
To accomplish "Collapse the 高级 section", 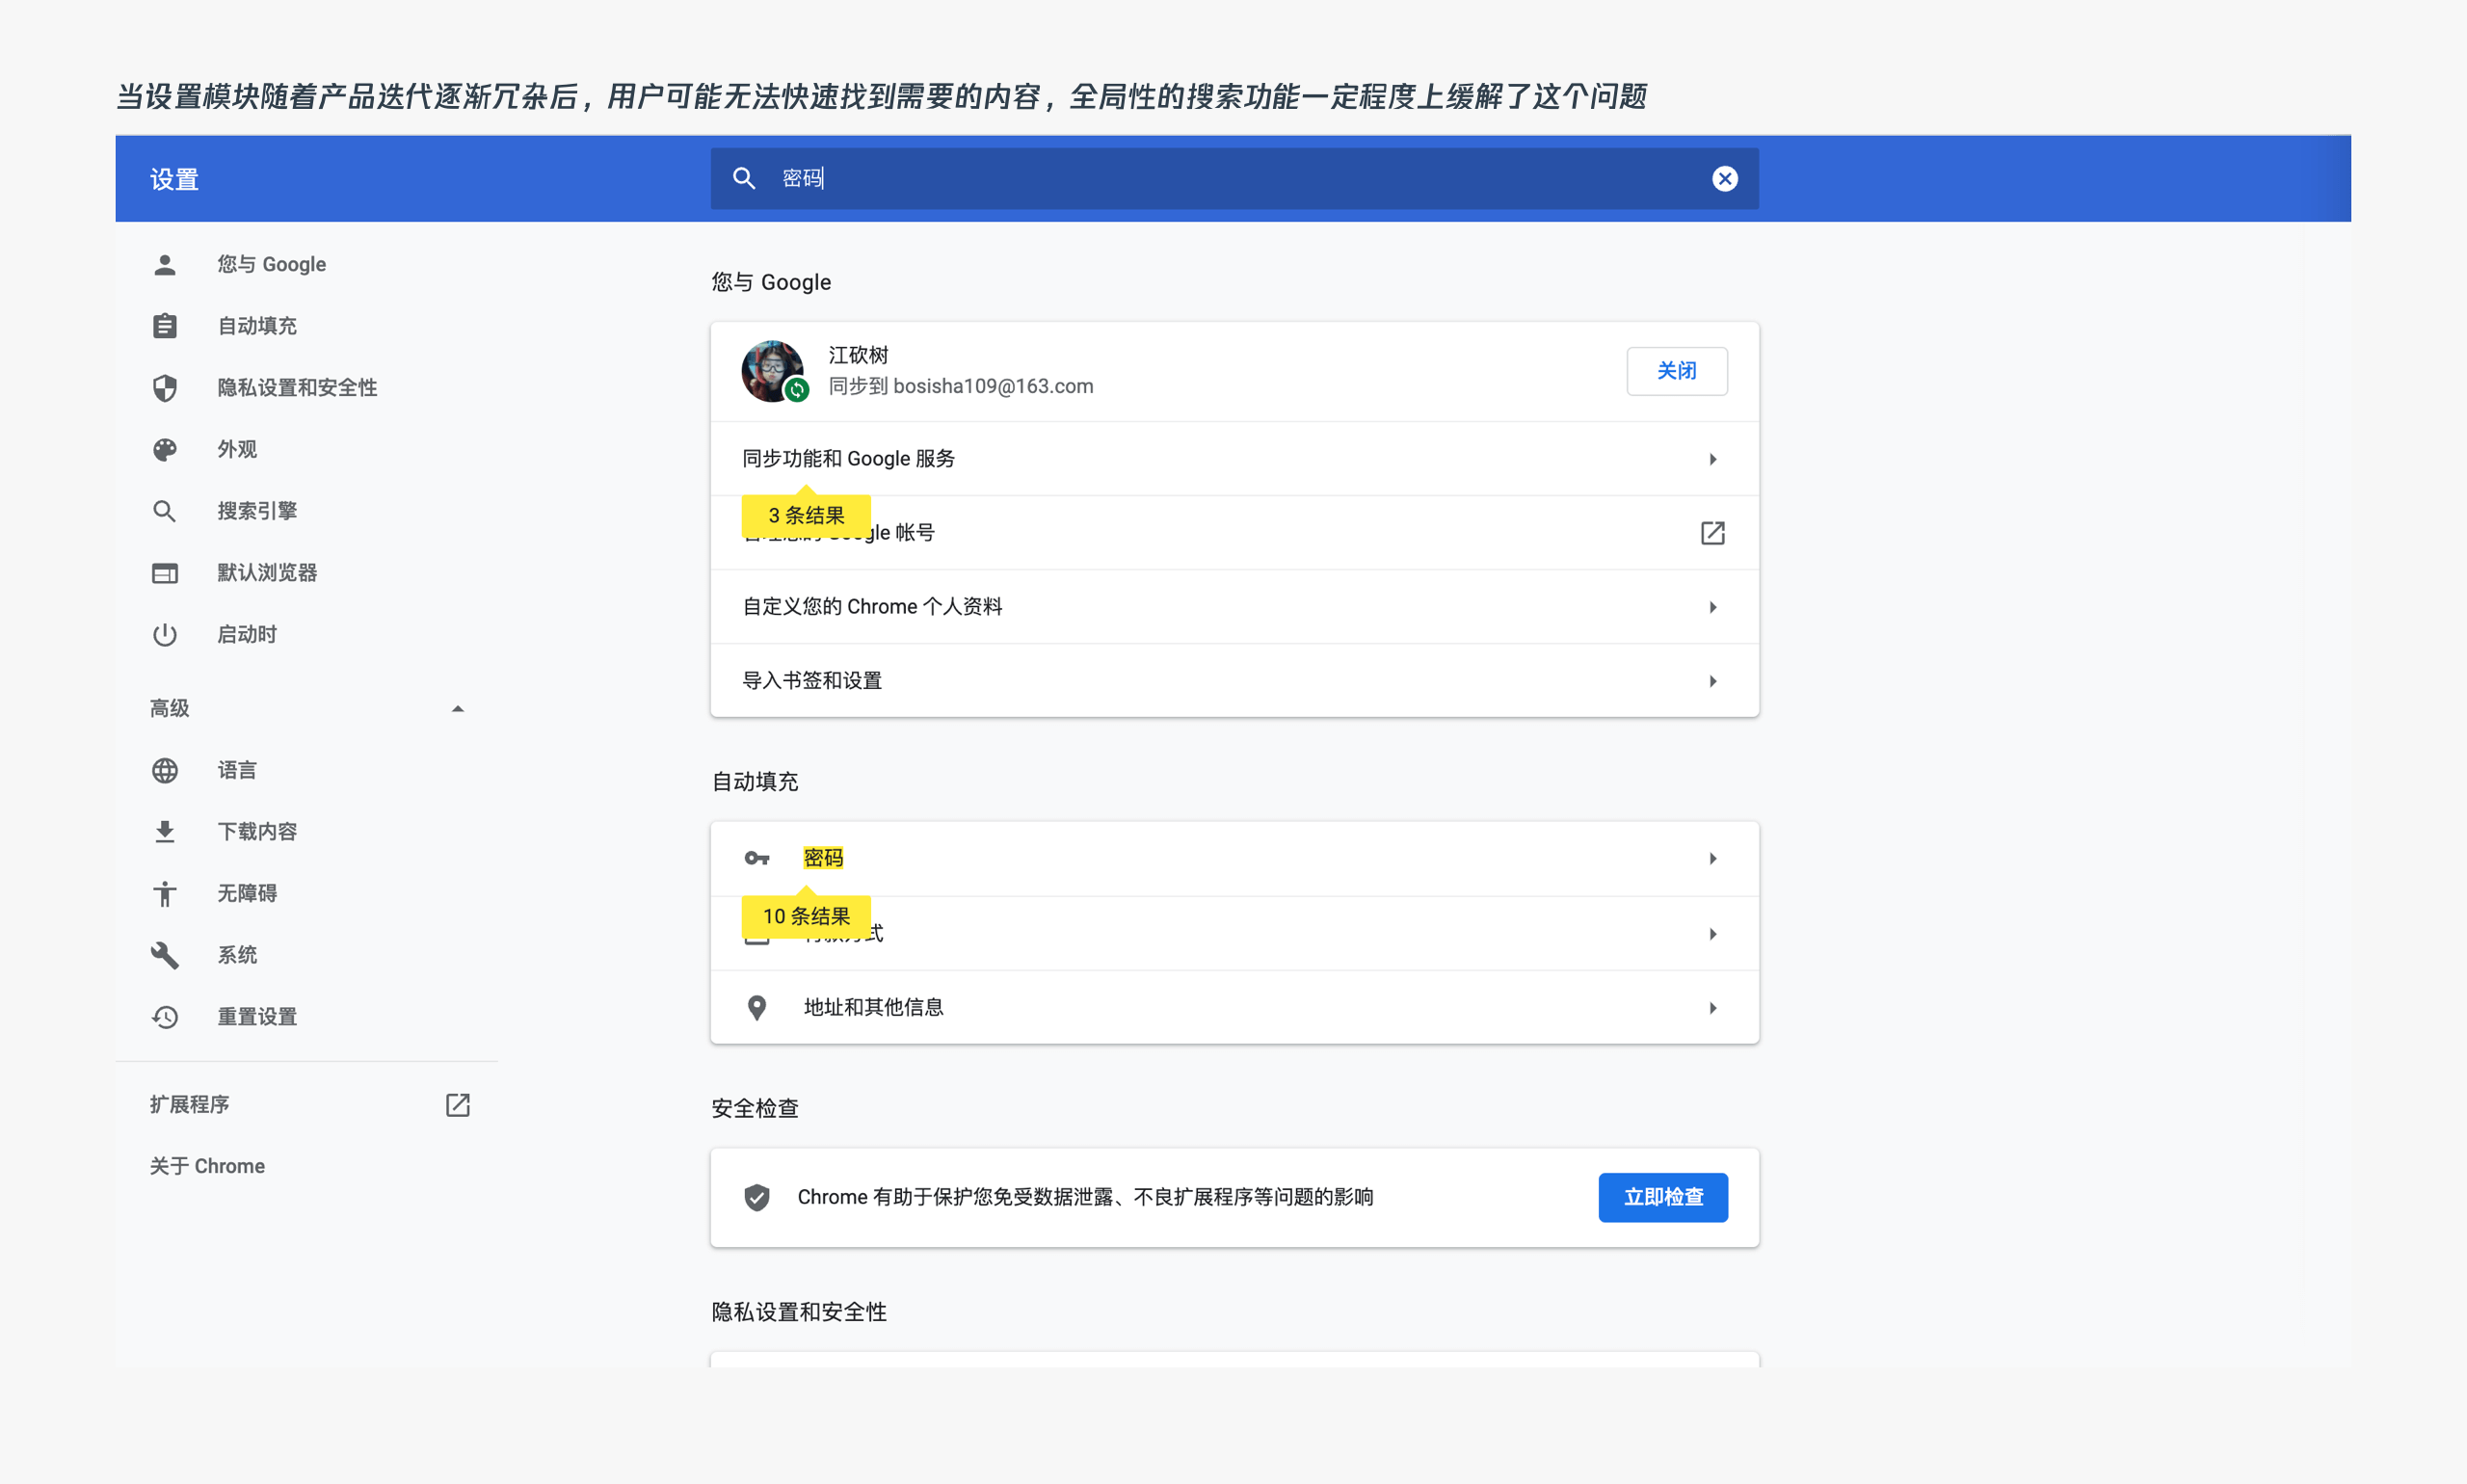I will (x=457, y=709).
